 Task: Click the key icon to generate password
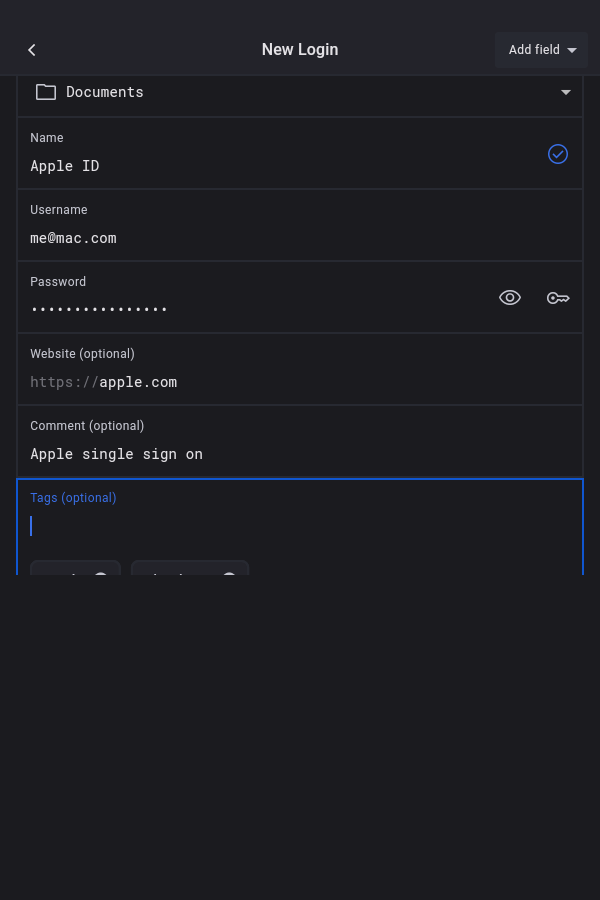pyautogui.click(x=558, y=298)
